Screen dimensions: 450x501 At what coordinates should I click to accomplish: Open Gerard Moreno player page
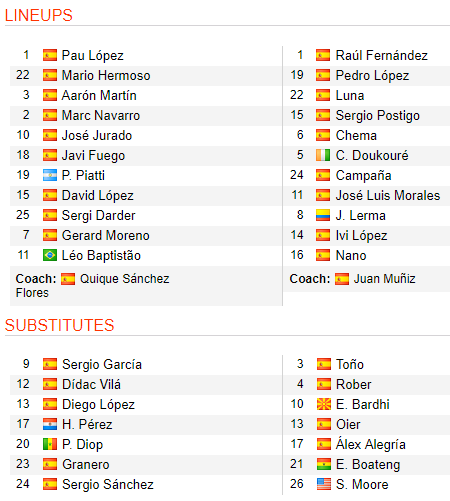[106, 236]
